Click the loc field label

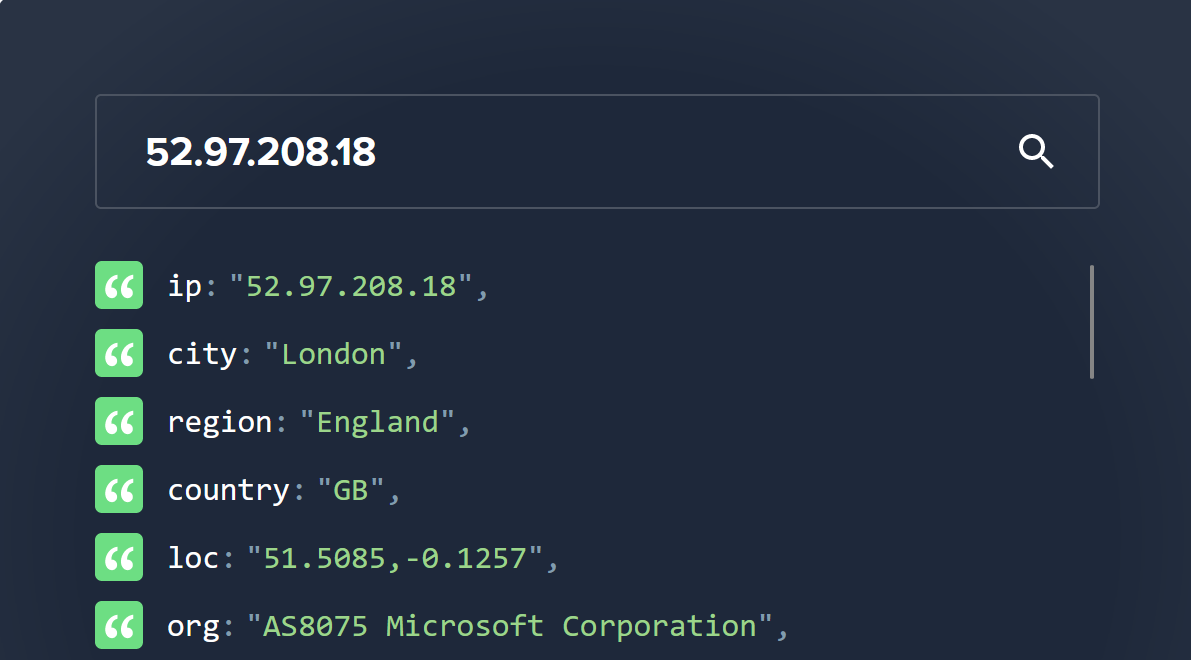[x=192, y=557]
